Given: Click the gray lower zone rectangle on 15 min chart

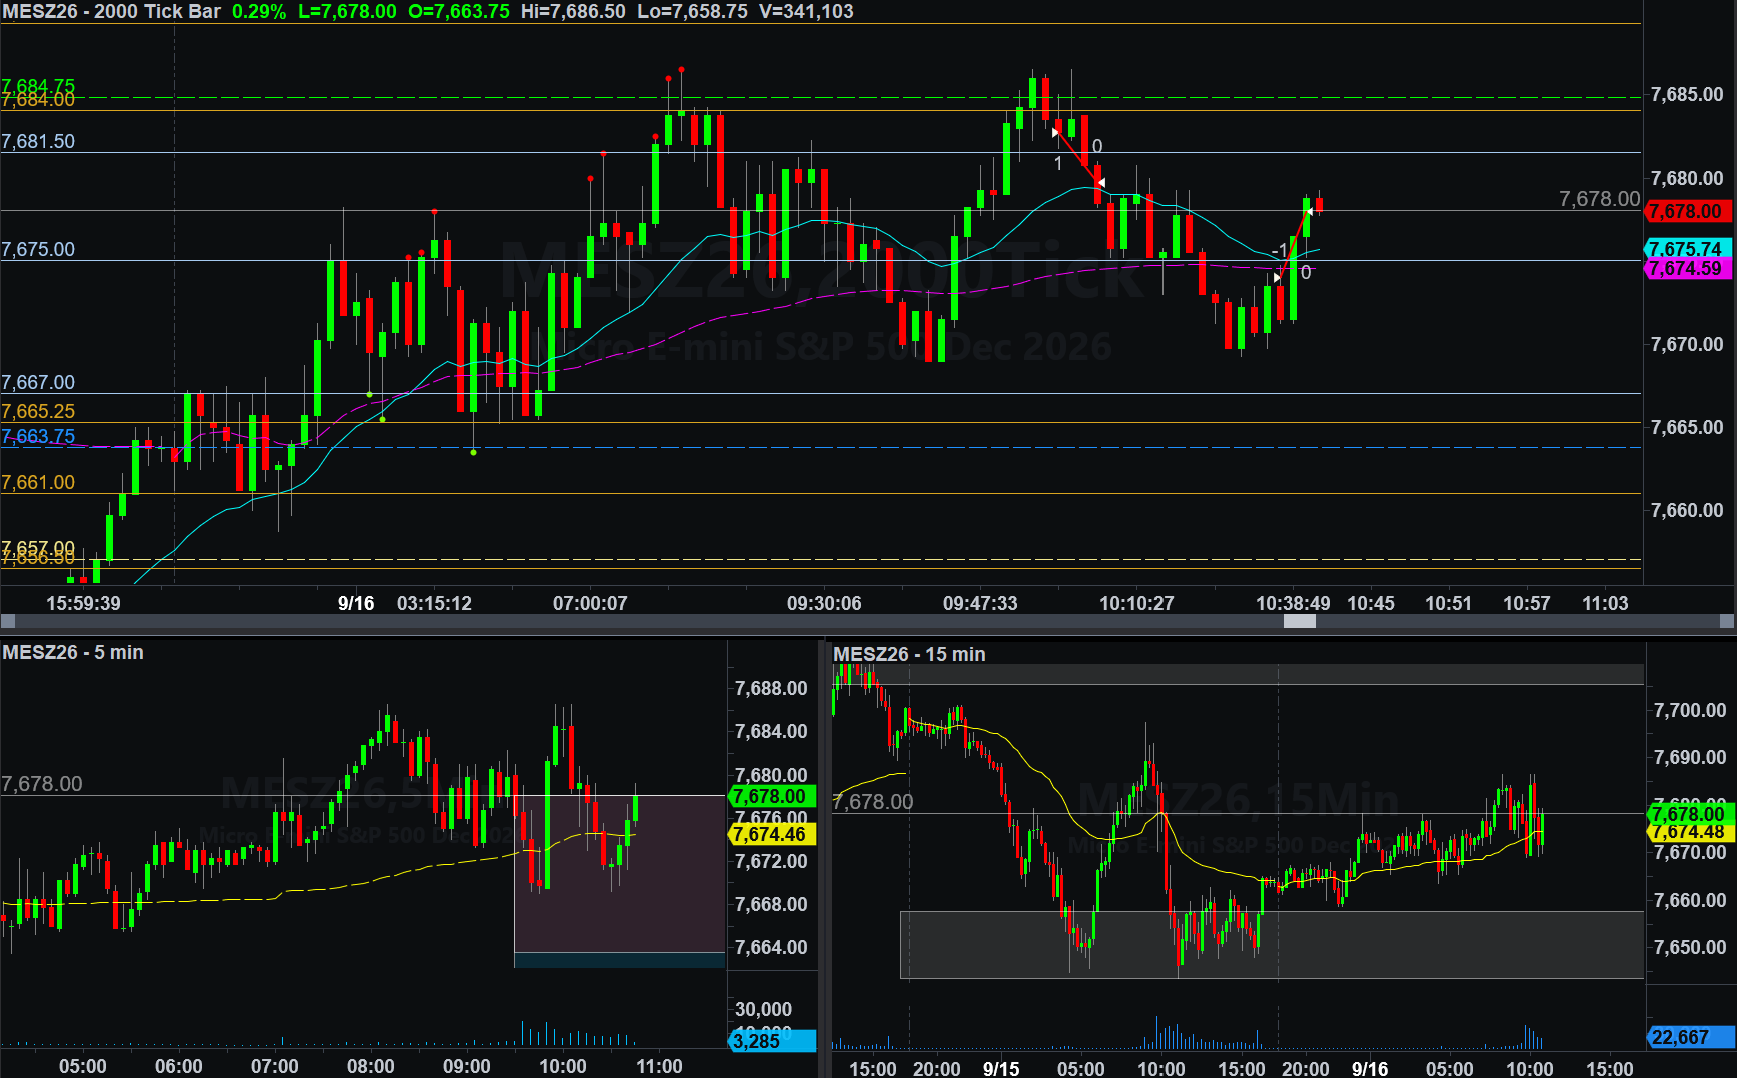Looking at the screenshot, I should 1272,944.
